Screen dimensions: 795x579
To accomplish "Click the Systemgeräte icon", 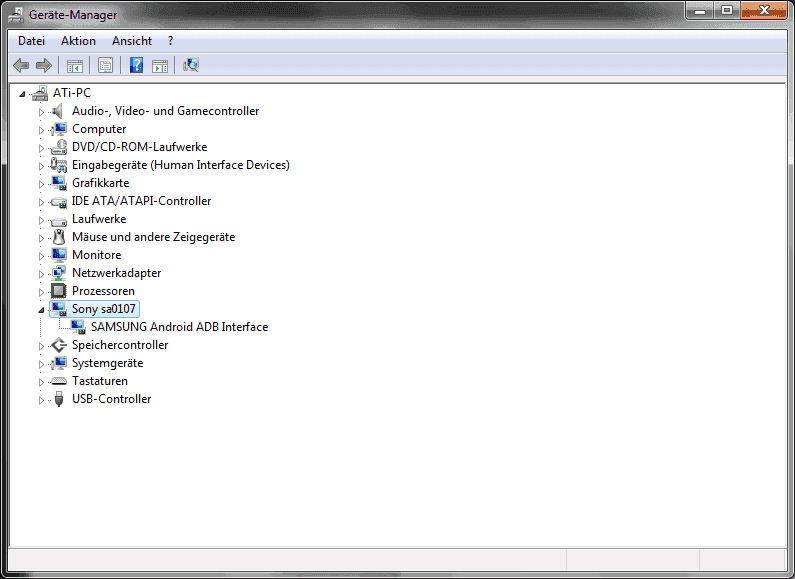I will 59,363.
